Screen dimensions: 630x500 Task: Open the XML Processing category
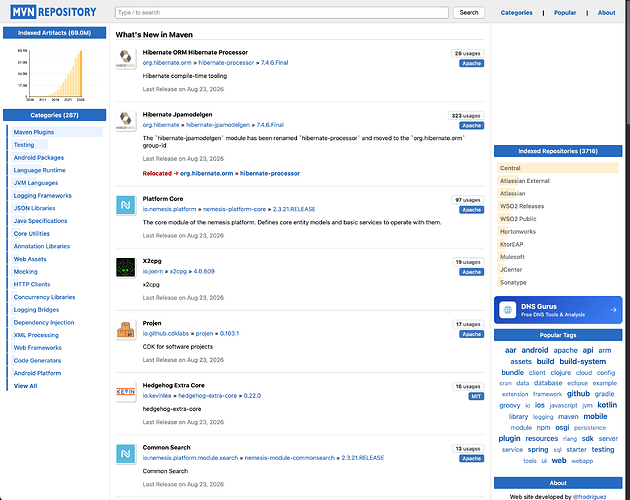click(x=36, y=335)
